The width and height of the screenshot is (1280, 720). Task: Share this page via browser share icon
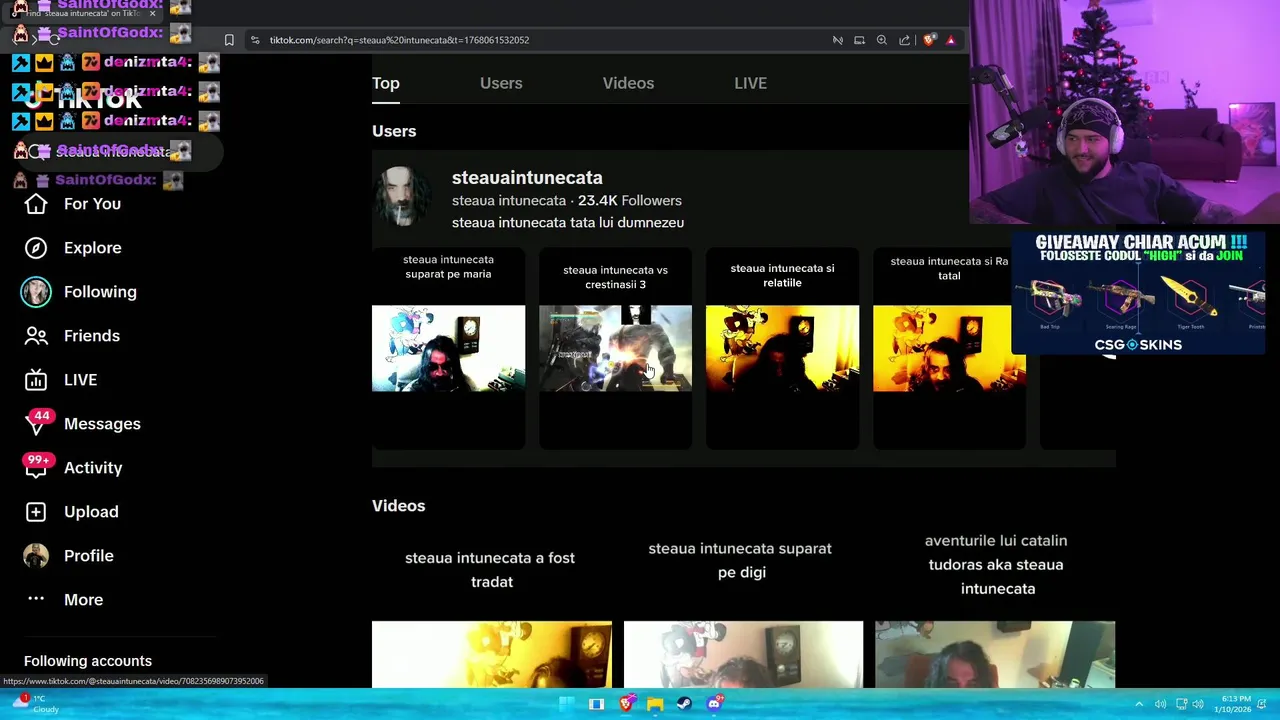(904, 40)
